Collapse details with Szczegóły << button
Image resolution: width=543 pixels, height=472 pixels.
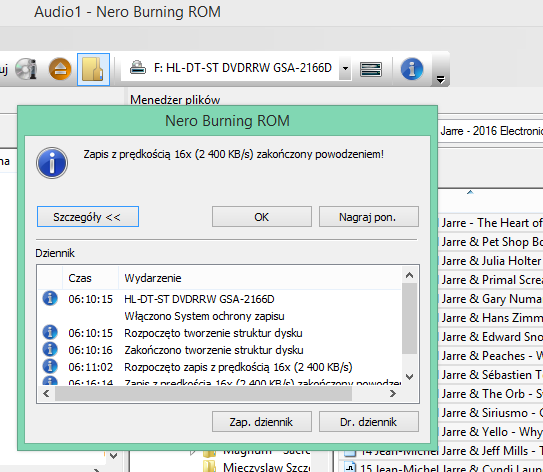(88, 217)
